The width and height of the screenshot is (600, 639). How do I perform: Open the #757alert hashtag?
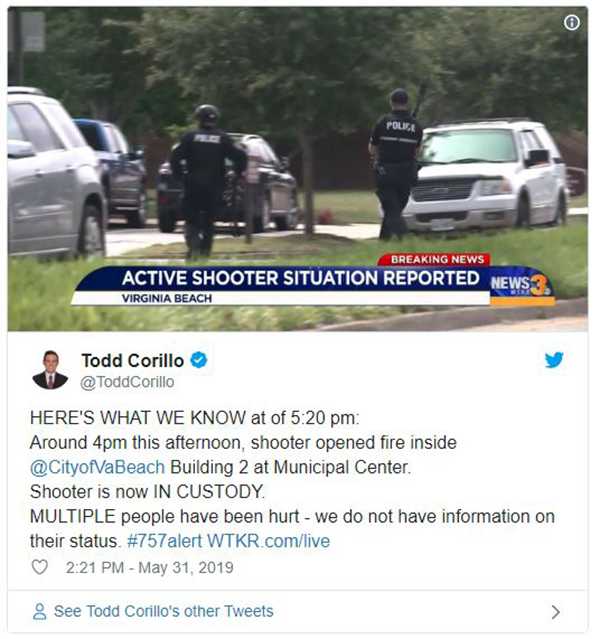[164, 541]
